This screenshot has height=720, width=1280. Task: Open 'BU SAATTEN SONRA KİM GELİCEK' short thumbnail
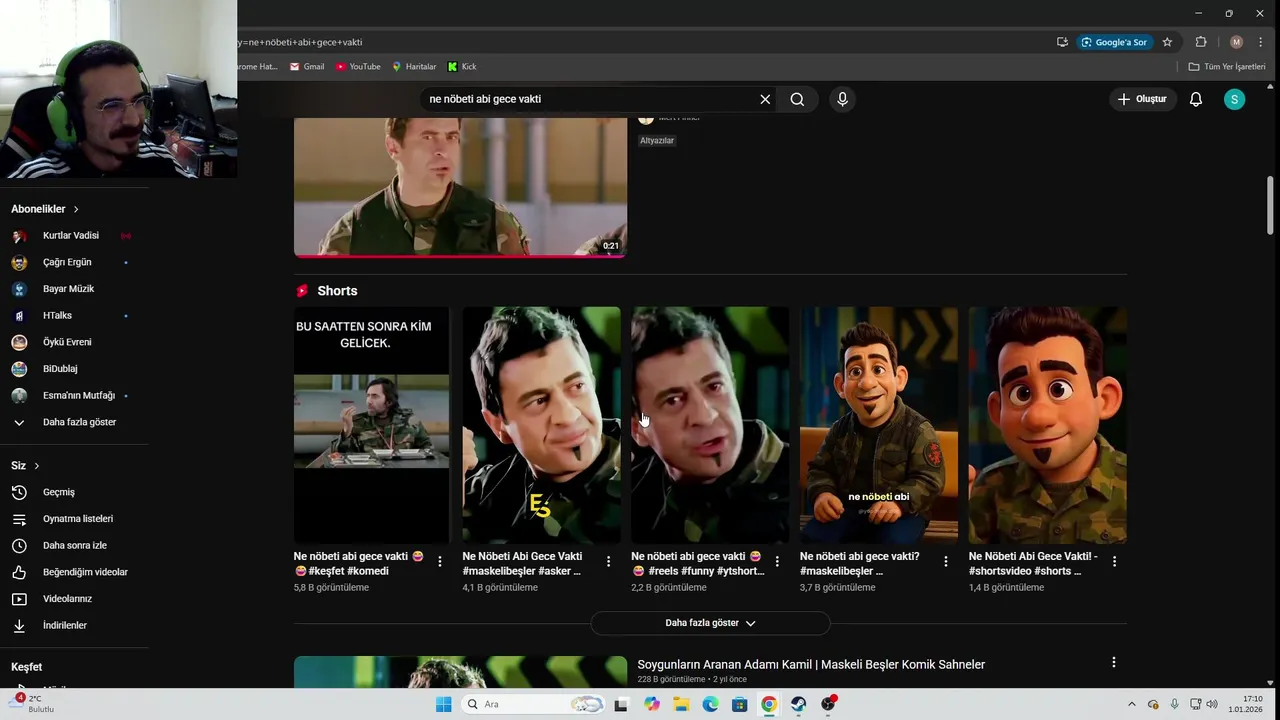tap(371, 425)
